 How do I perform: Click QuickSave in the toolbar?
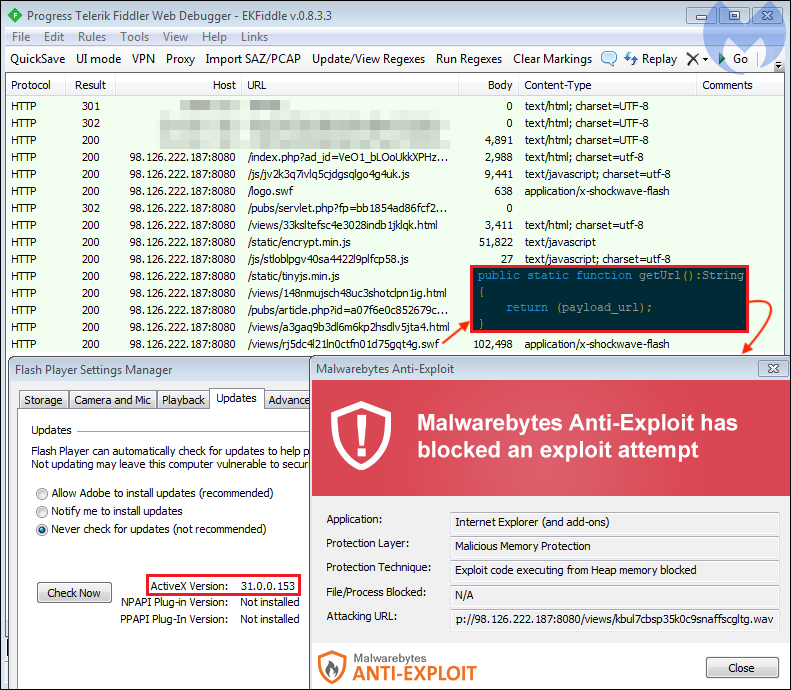click(x=38, y=59)
